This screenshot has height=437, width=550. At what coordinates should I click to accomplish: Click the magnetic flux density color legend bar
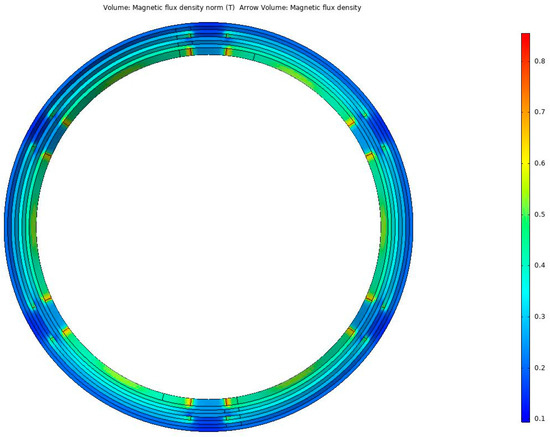tap(525, 228)
